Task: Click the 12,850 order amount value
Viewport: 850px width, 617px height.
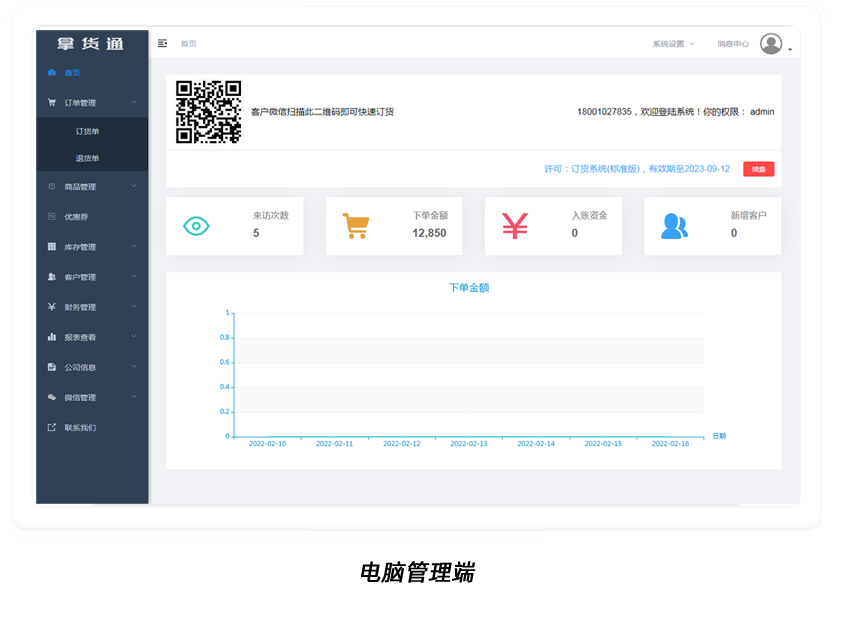Action: (429, 233)
